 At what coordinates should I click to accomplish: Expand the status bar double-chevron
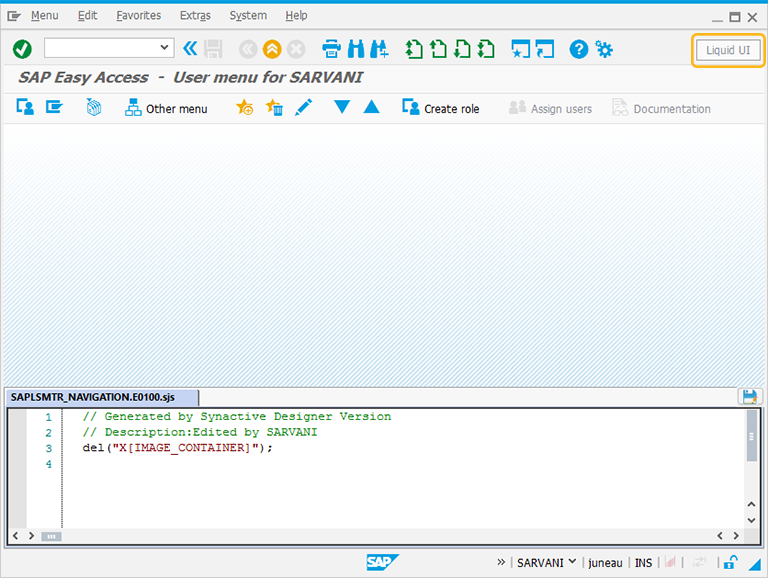point(501,562)
